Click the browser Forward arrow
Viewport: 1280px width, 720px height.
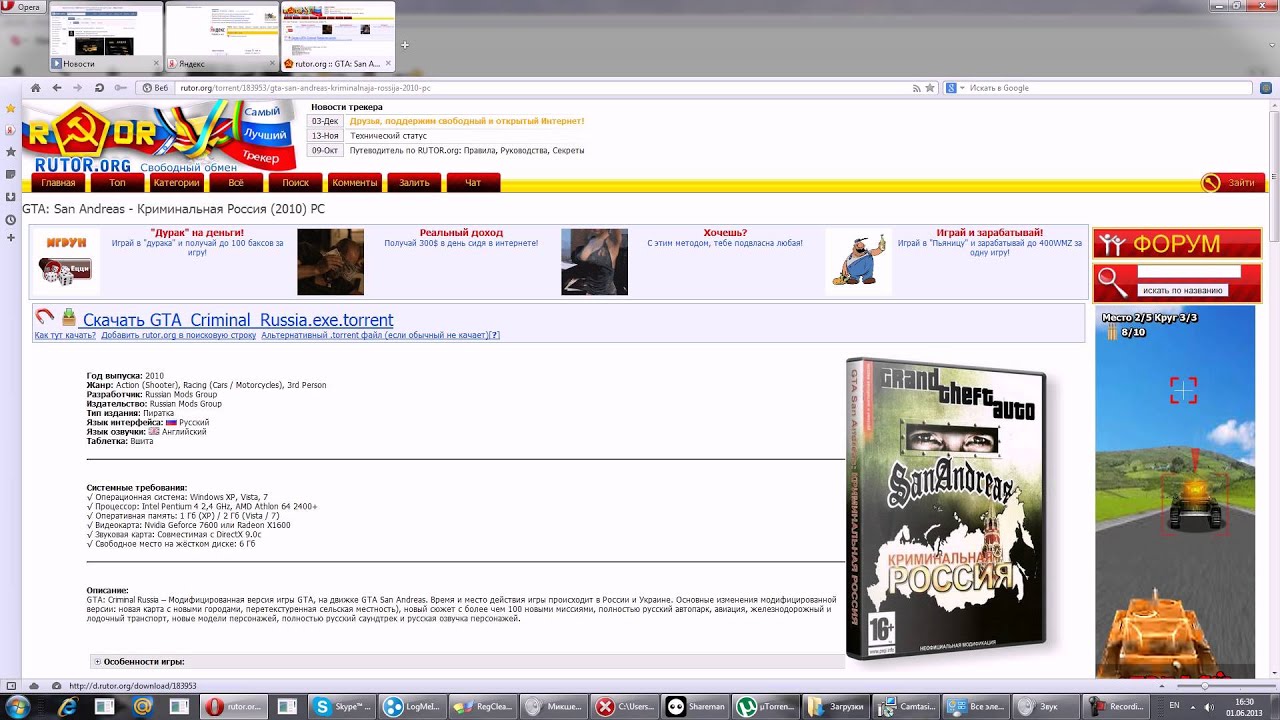78,88
